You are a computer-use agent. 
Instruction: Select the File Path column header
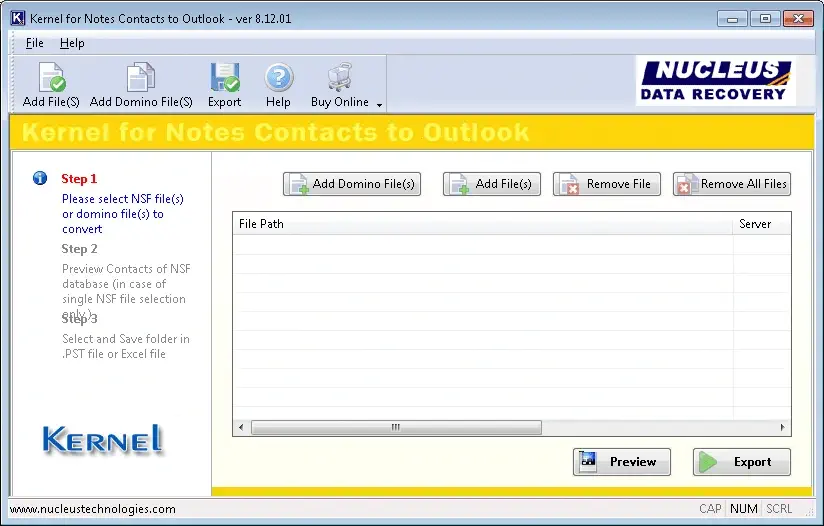tap(482, 224)
